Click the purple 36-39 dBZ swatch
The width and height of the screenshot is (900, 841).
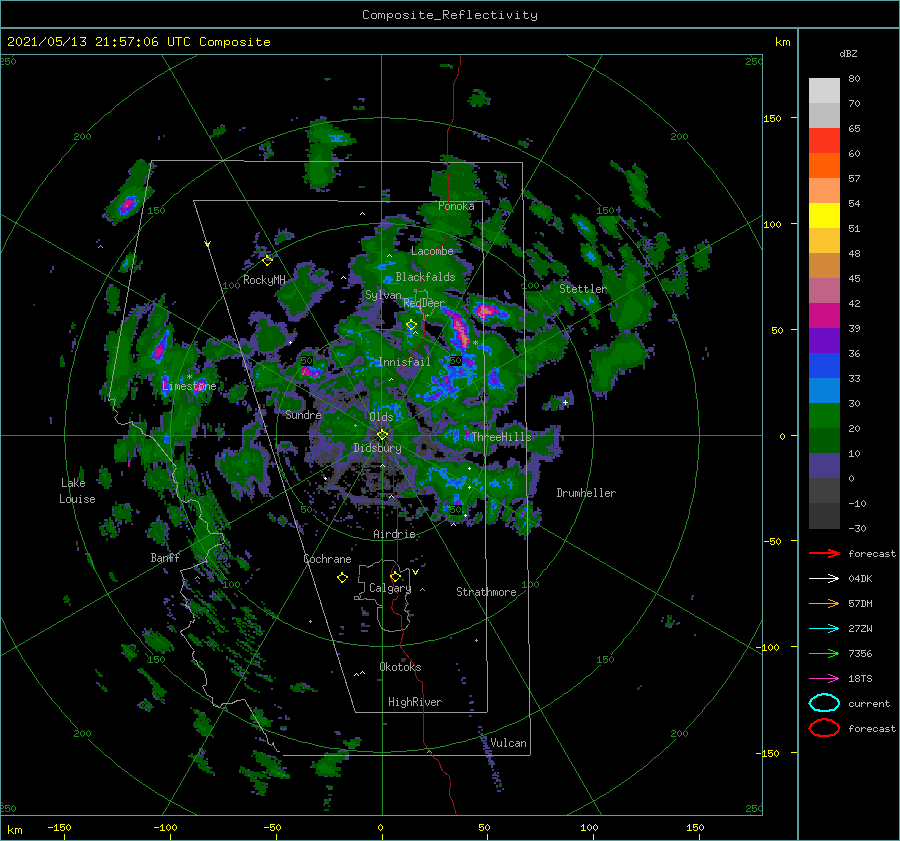tap(824, 340)
